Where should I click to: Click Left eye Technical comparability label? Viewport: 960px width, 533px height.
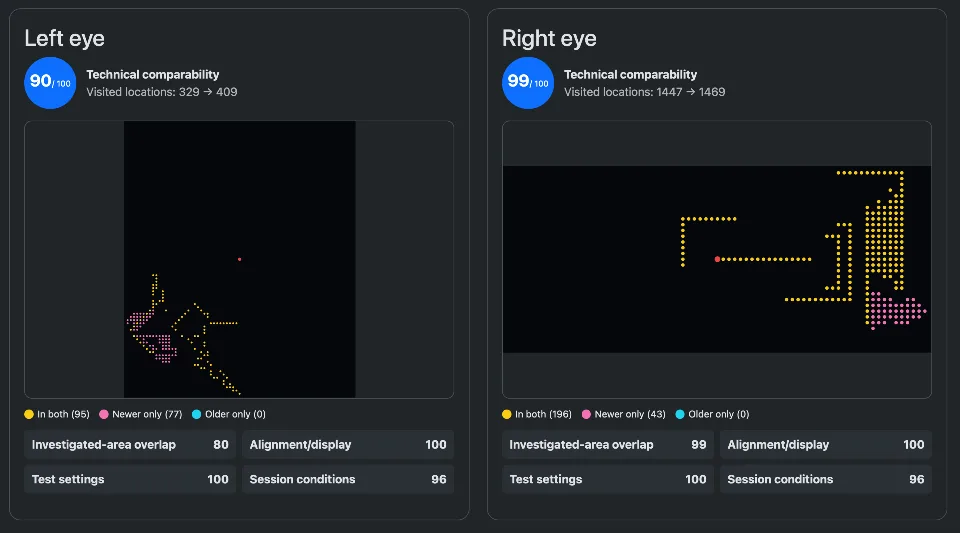coord(152,75)
